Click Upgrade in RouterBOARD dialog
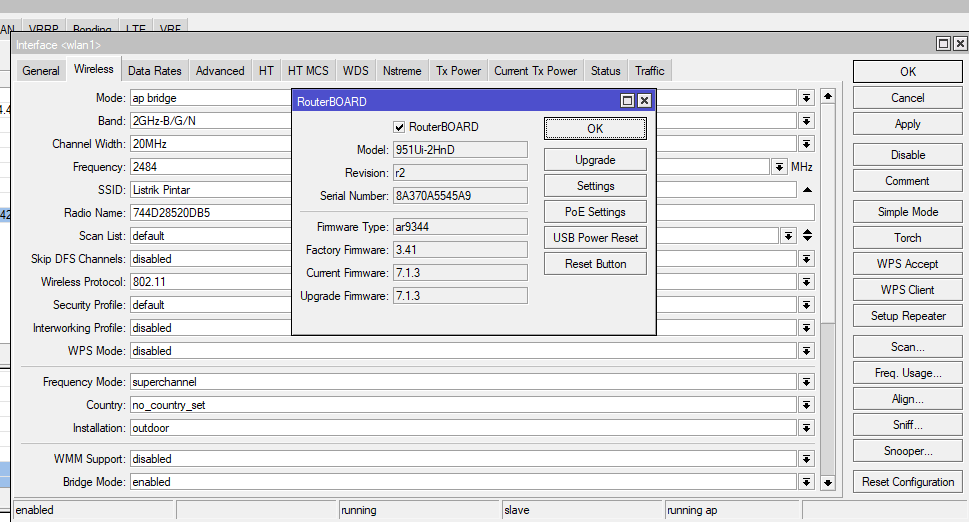Screen dimensions: 969x522 click(595, 160)
